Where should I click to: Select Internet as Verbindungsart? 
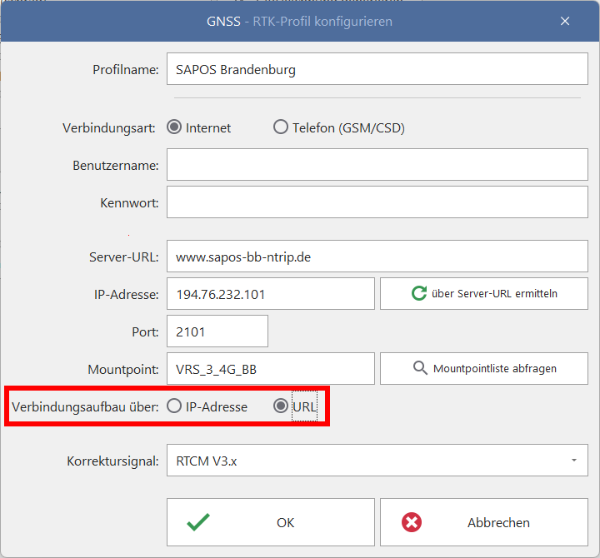coord(174,127)
